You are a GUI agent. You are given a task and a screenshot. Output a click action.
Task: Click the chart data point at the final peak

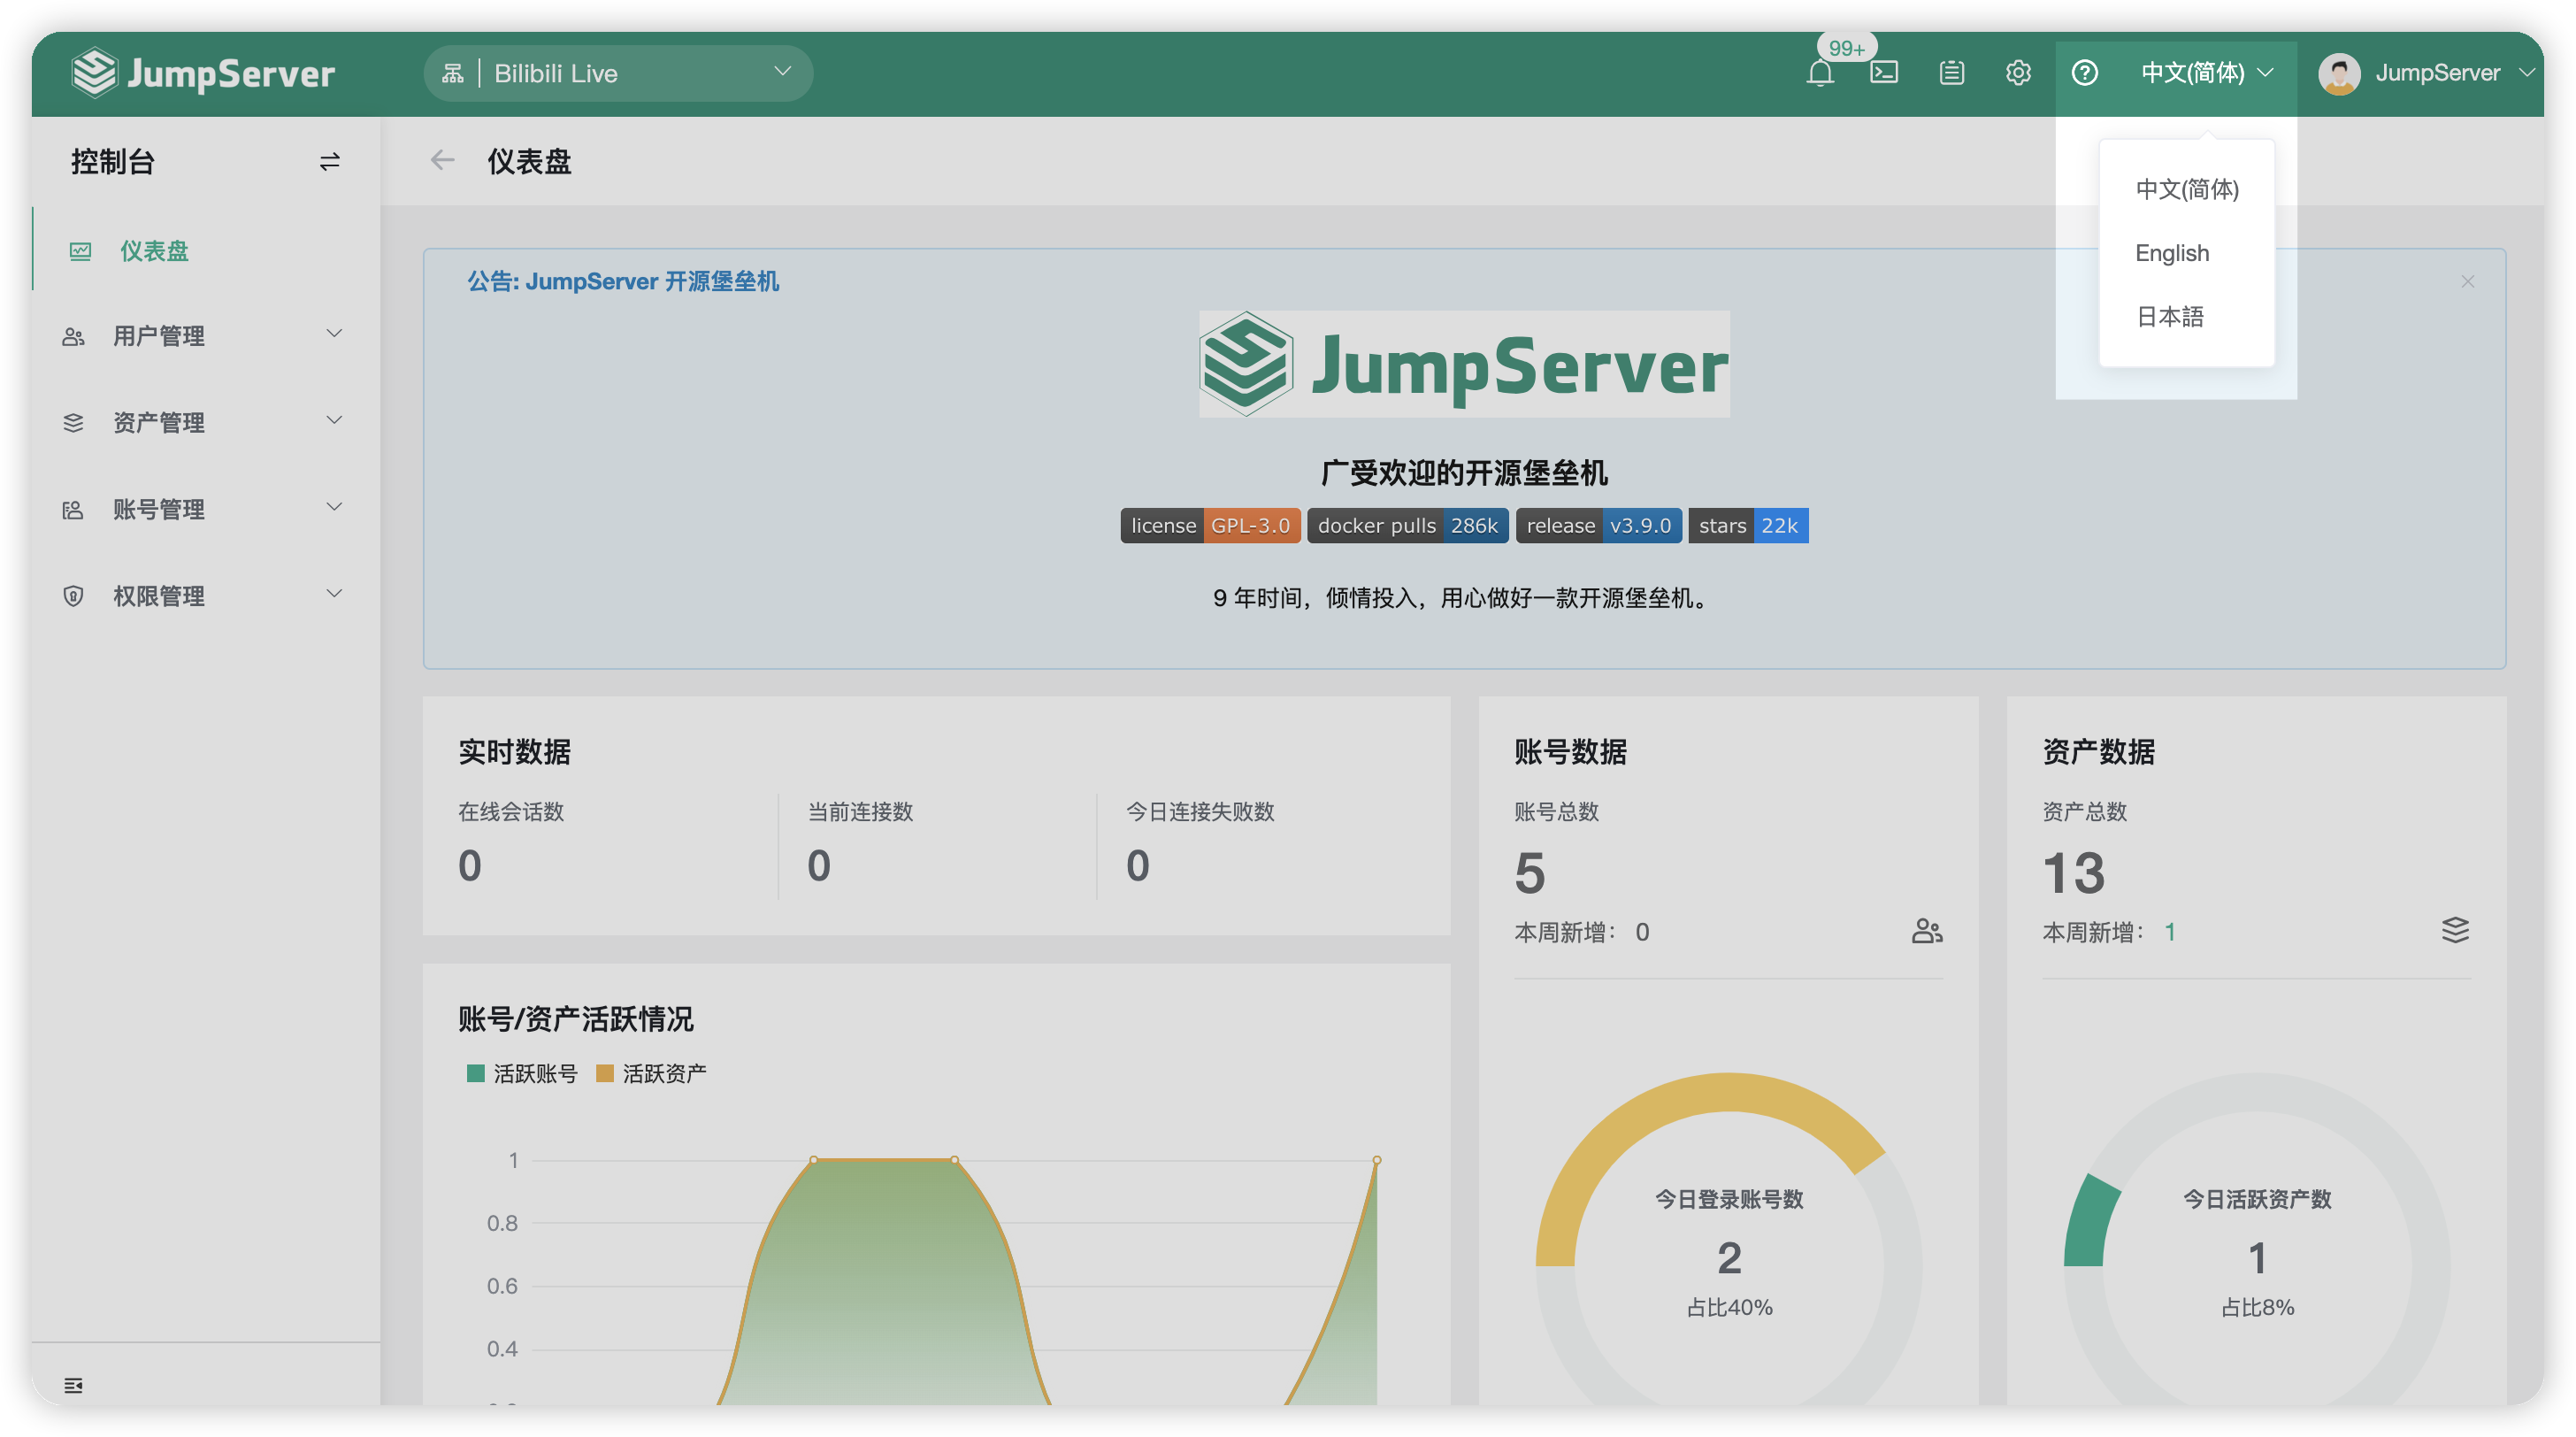(1377, 1160)
